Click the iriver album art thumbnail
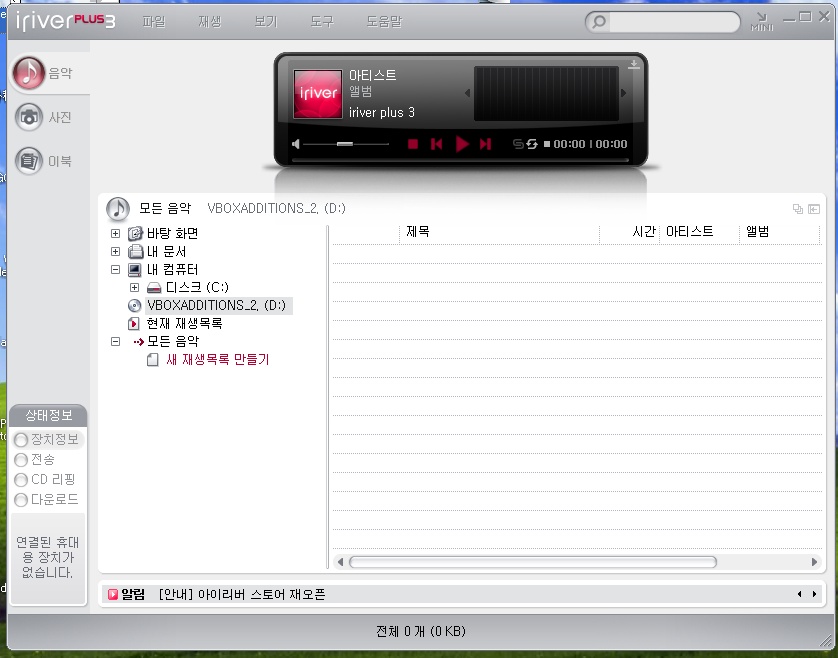The image size is (838, 658). [x=317, y=94]
